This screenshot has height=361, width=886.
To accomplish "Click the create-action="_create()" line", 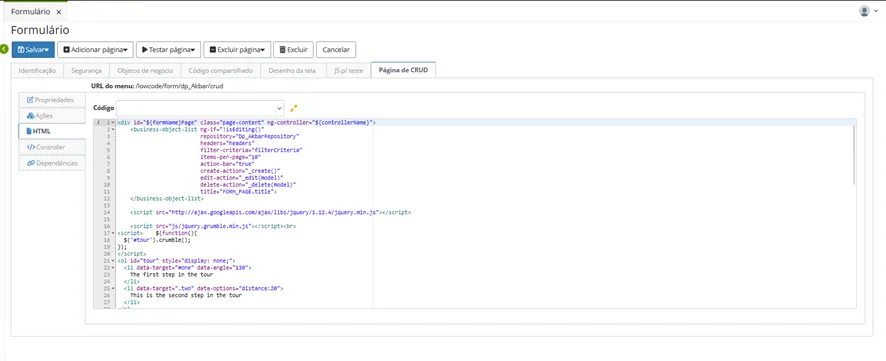I will (240, 171).
